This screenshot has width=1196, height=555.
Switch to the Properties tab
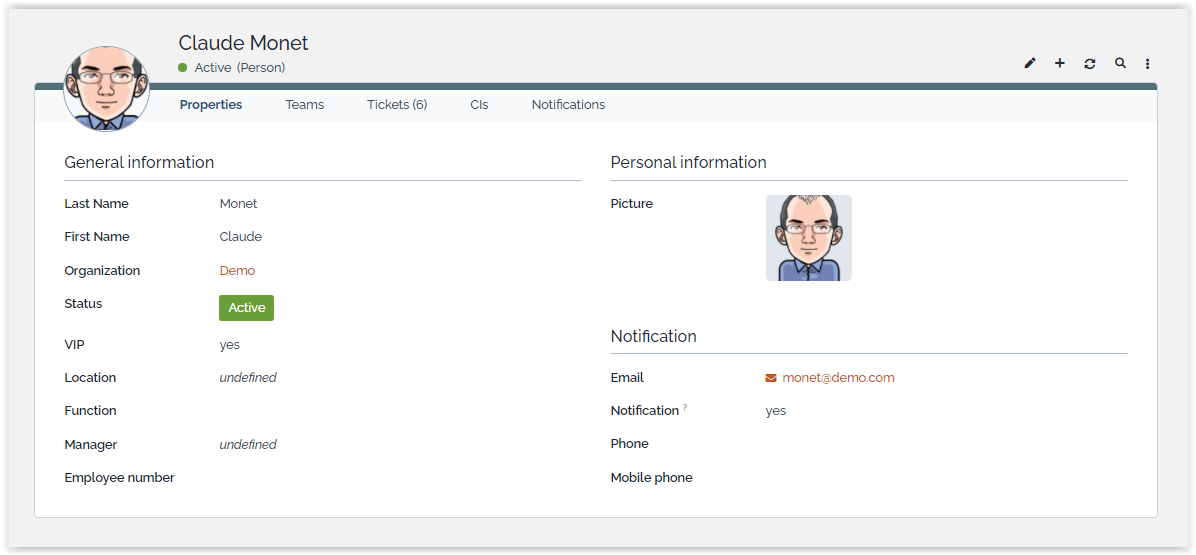211,105
